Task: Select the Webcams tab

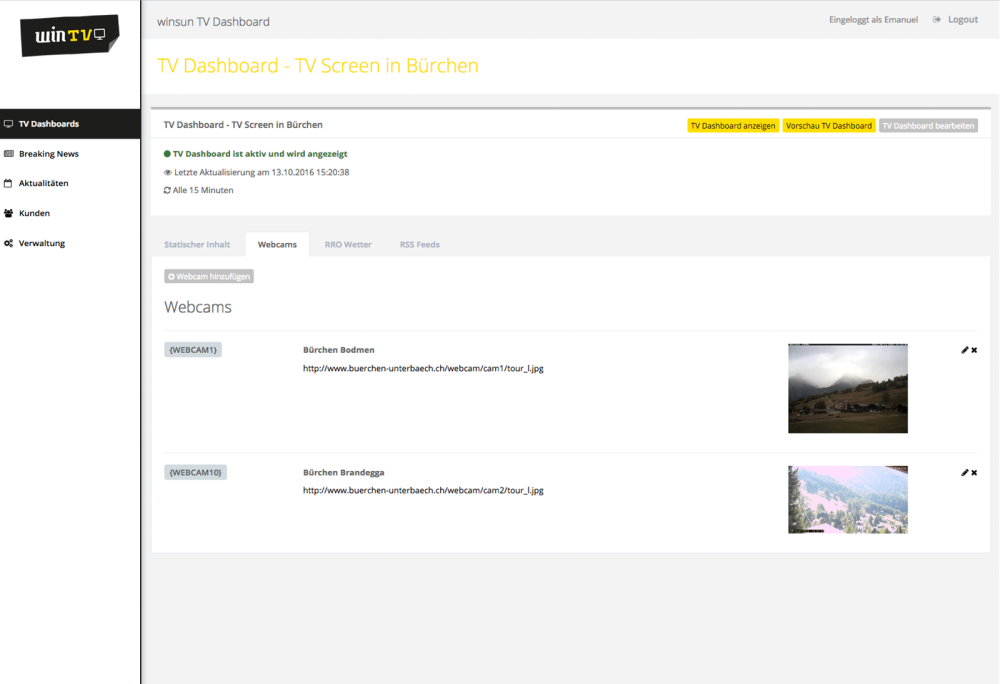Action: tap(277, 245)
